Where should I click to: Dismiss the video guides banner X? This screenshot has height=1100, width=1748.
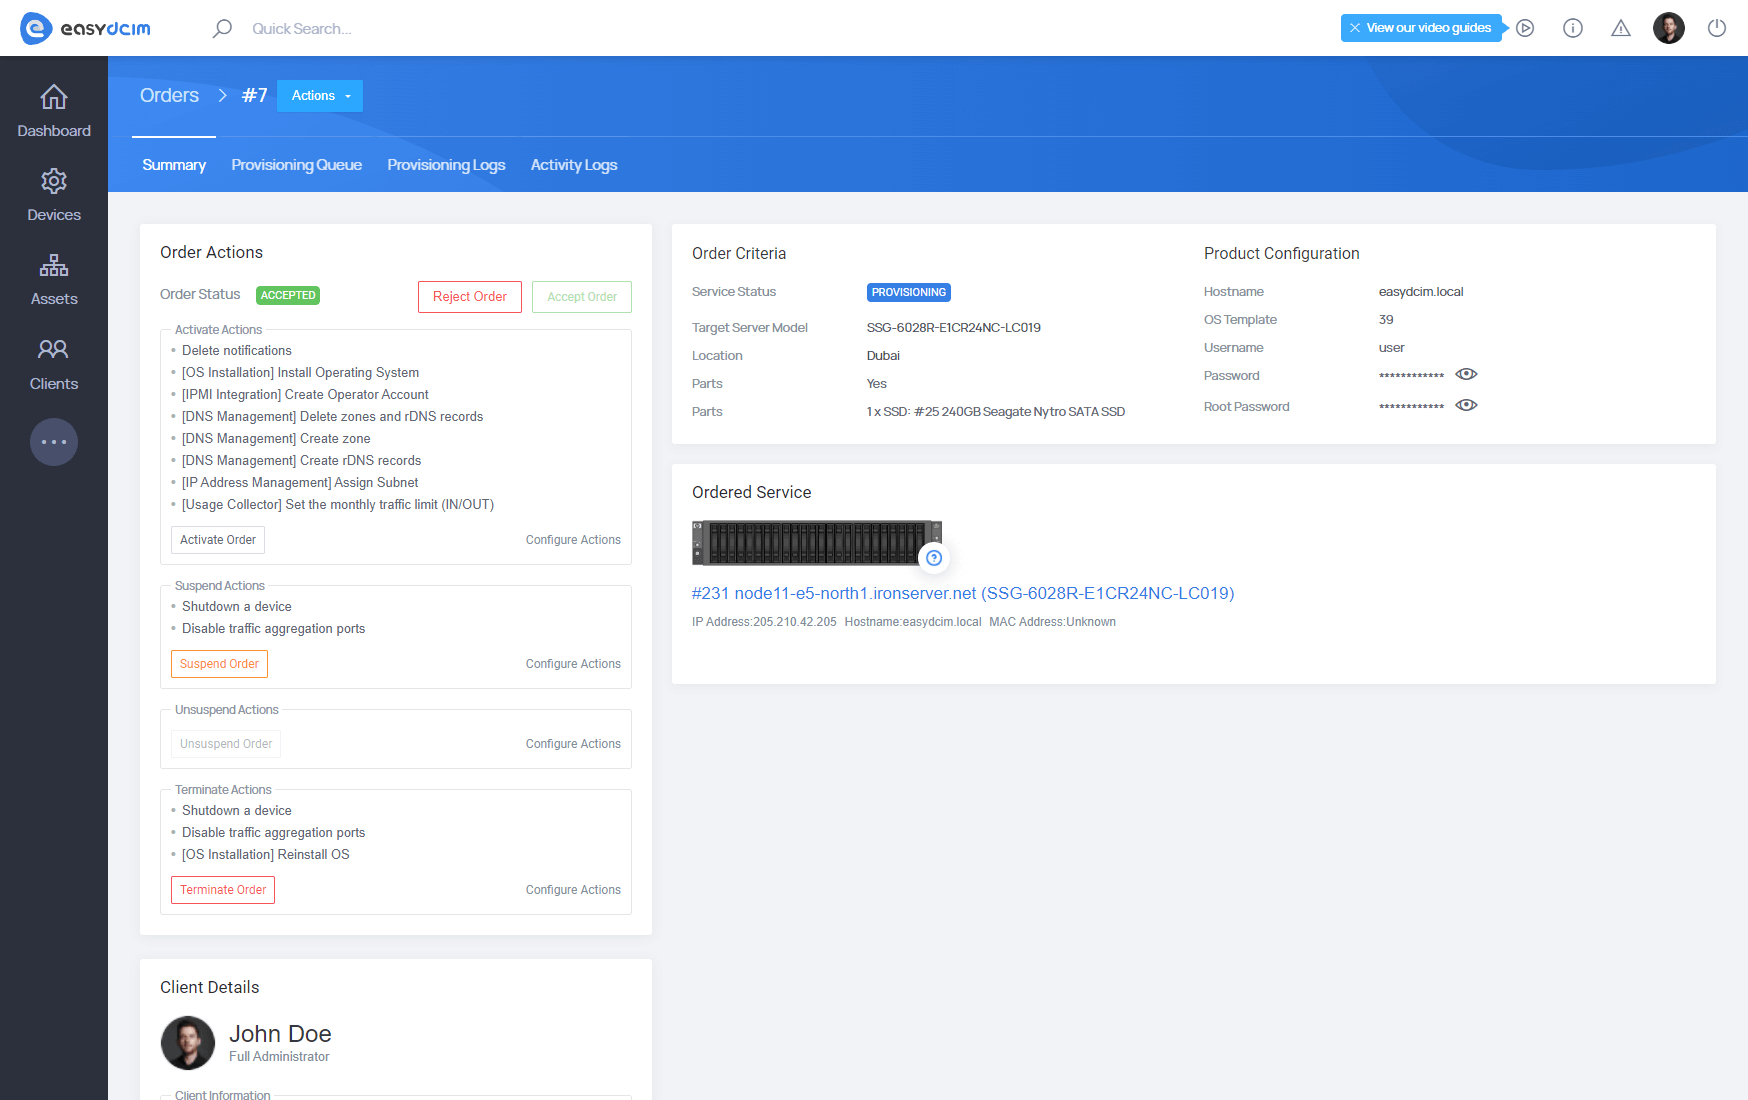(x=1355, y=28)
